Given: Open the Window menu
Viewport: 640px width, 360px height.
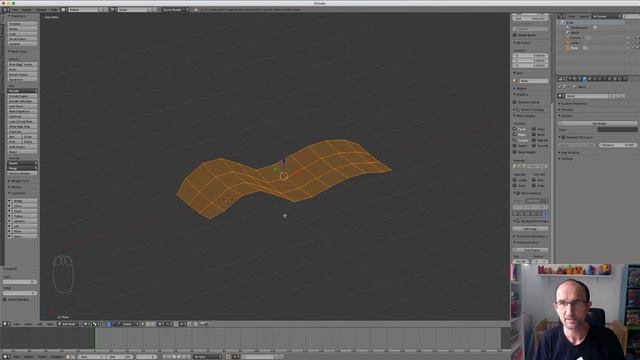Looking at the screenshot, I should pyautogui.click(x=41, y=9).
